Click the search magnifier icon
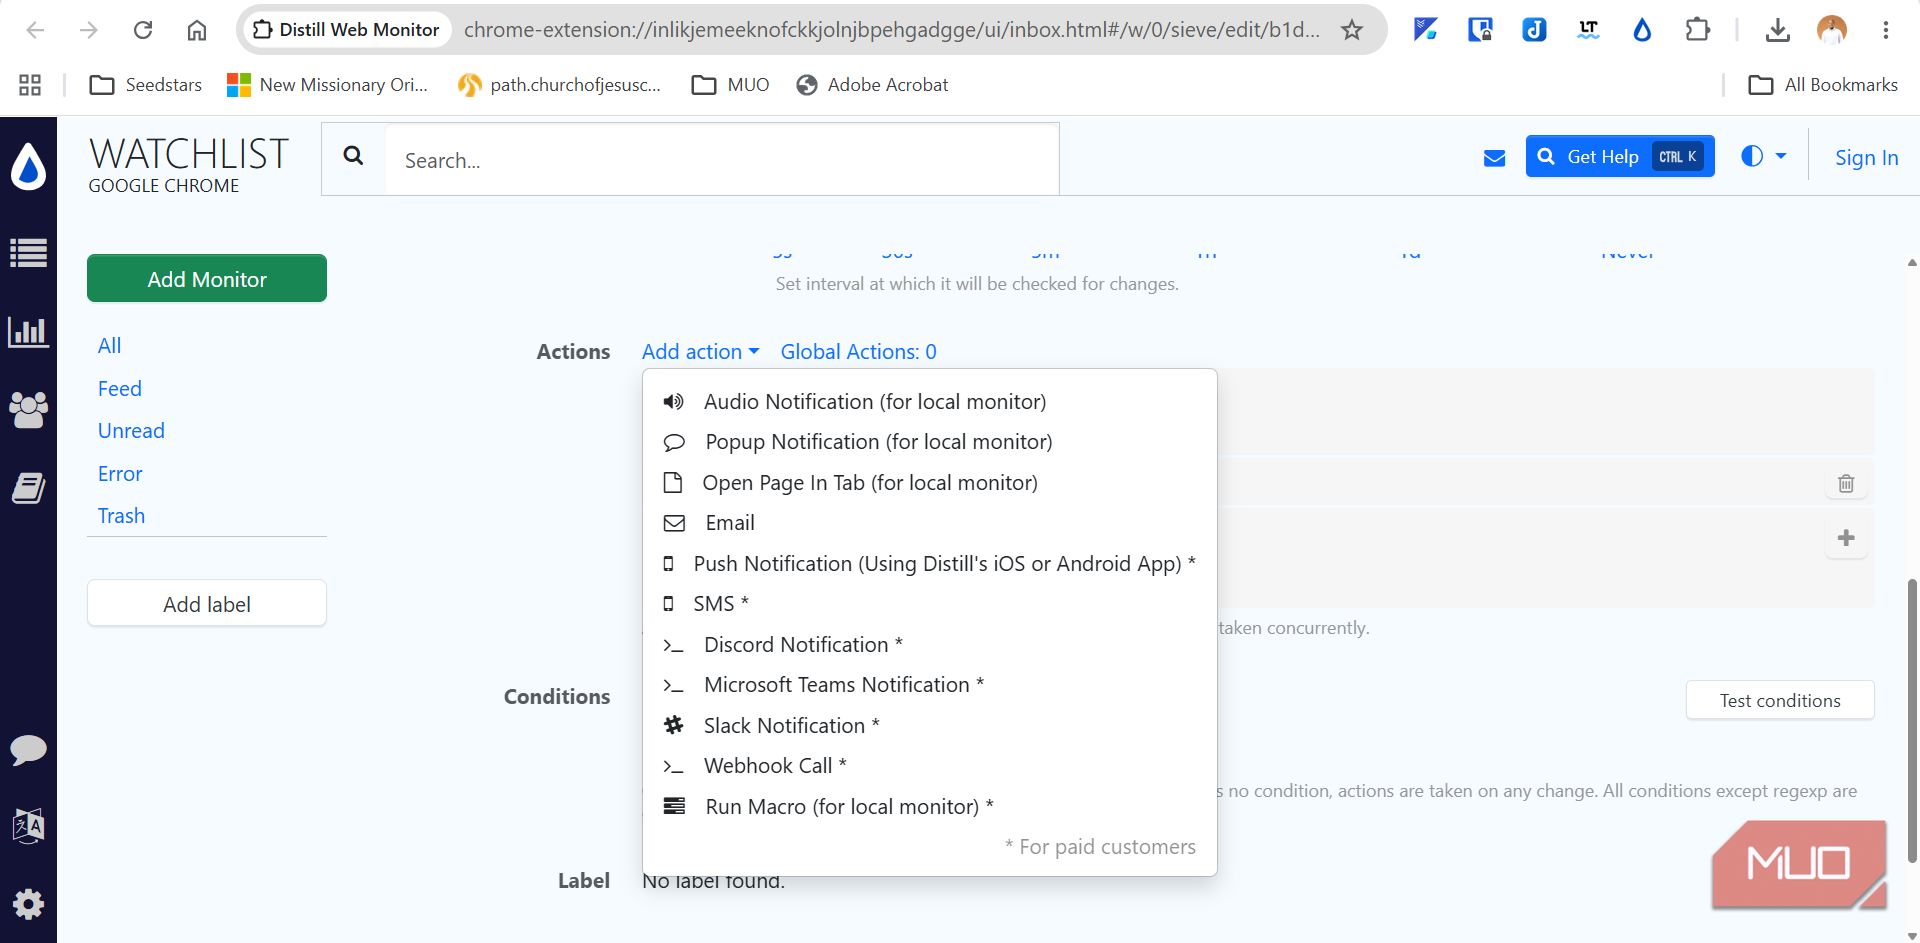Image resolution: width=1920 pixels, height=943 pixels. pyautogui.click(x=353, y=155)
